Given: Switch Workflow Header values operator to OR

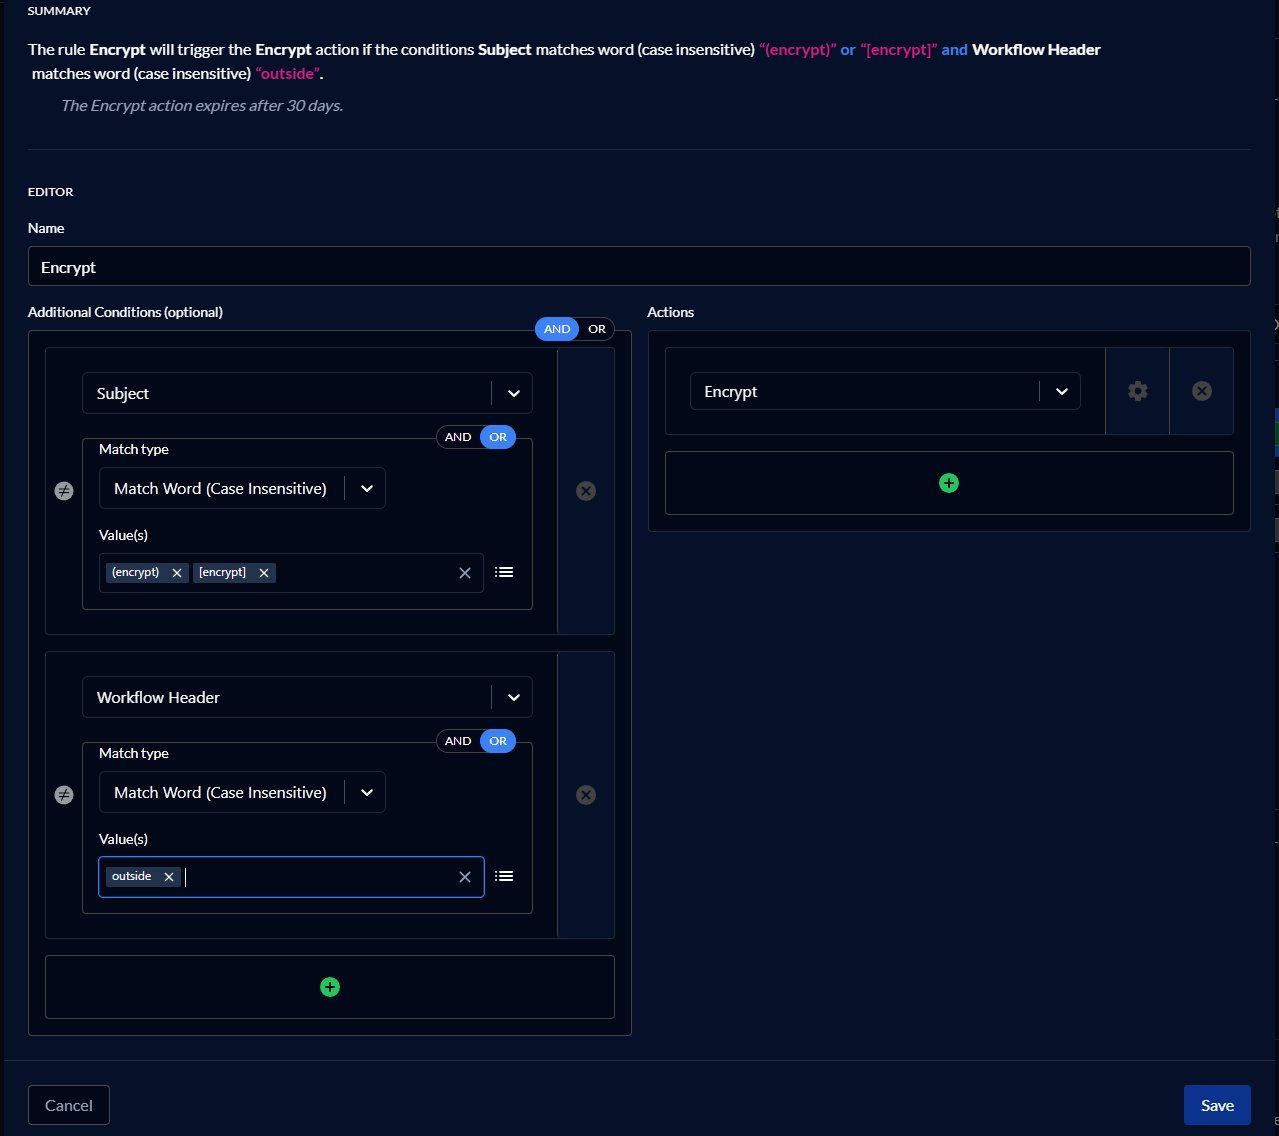Looking at the screenshot, I should [498, 741].
